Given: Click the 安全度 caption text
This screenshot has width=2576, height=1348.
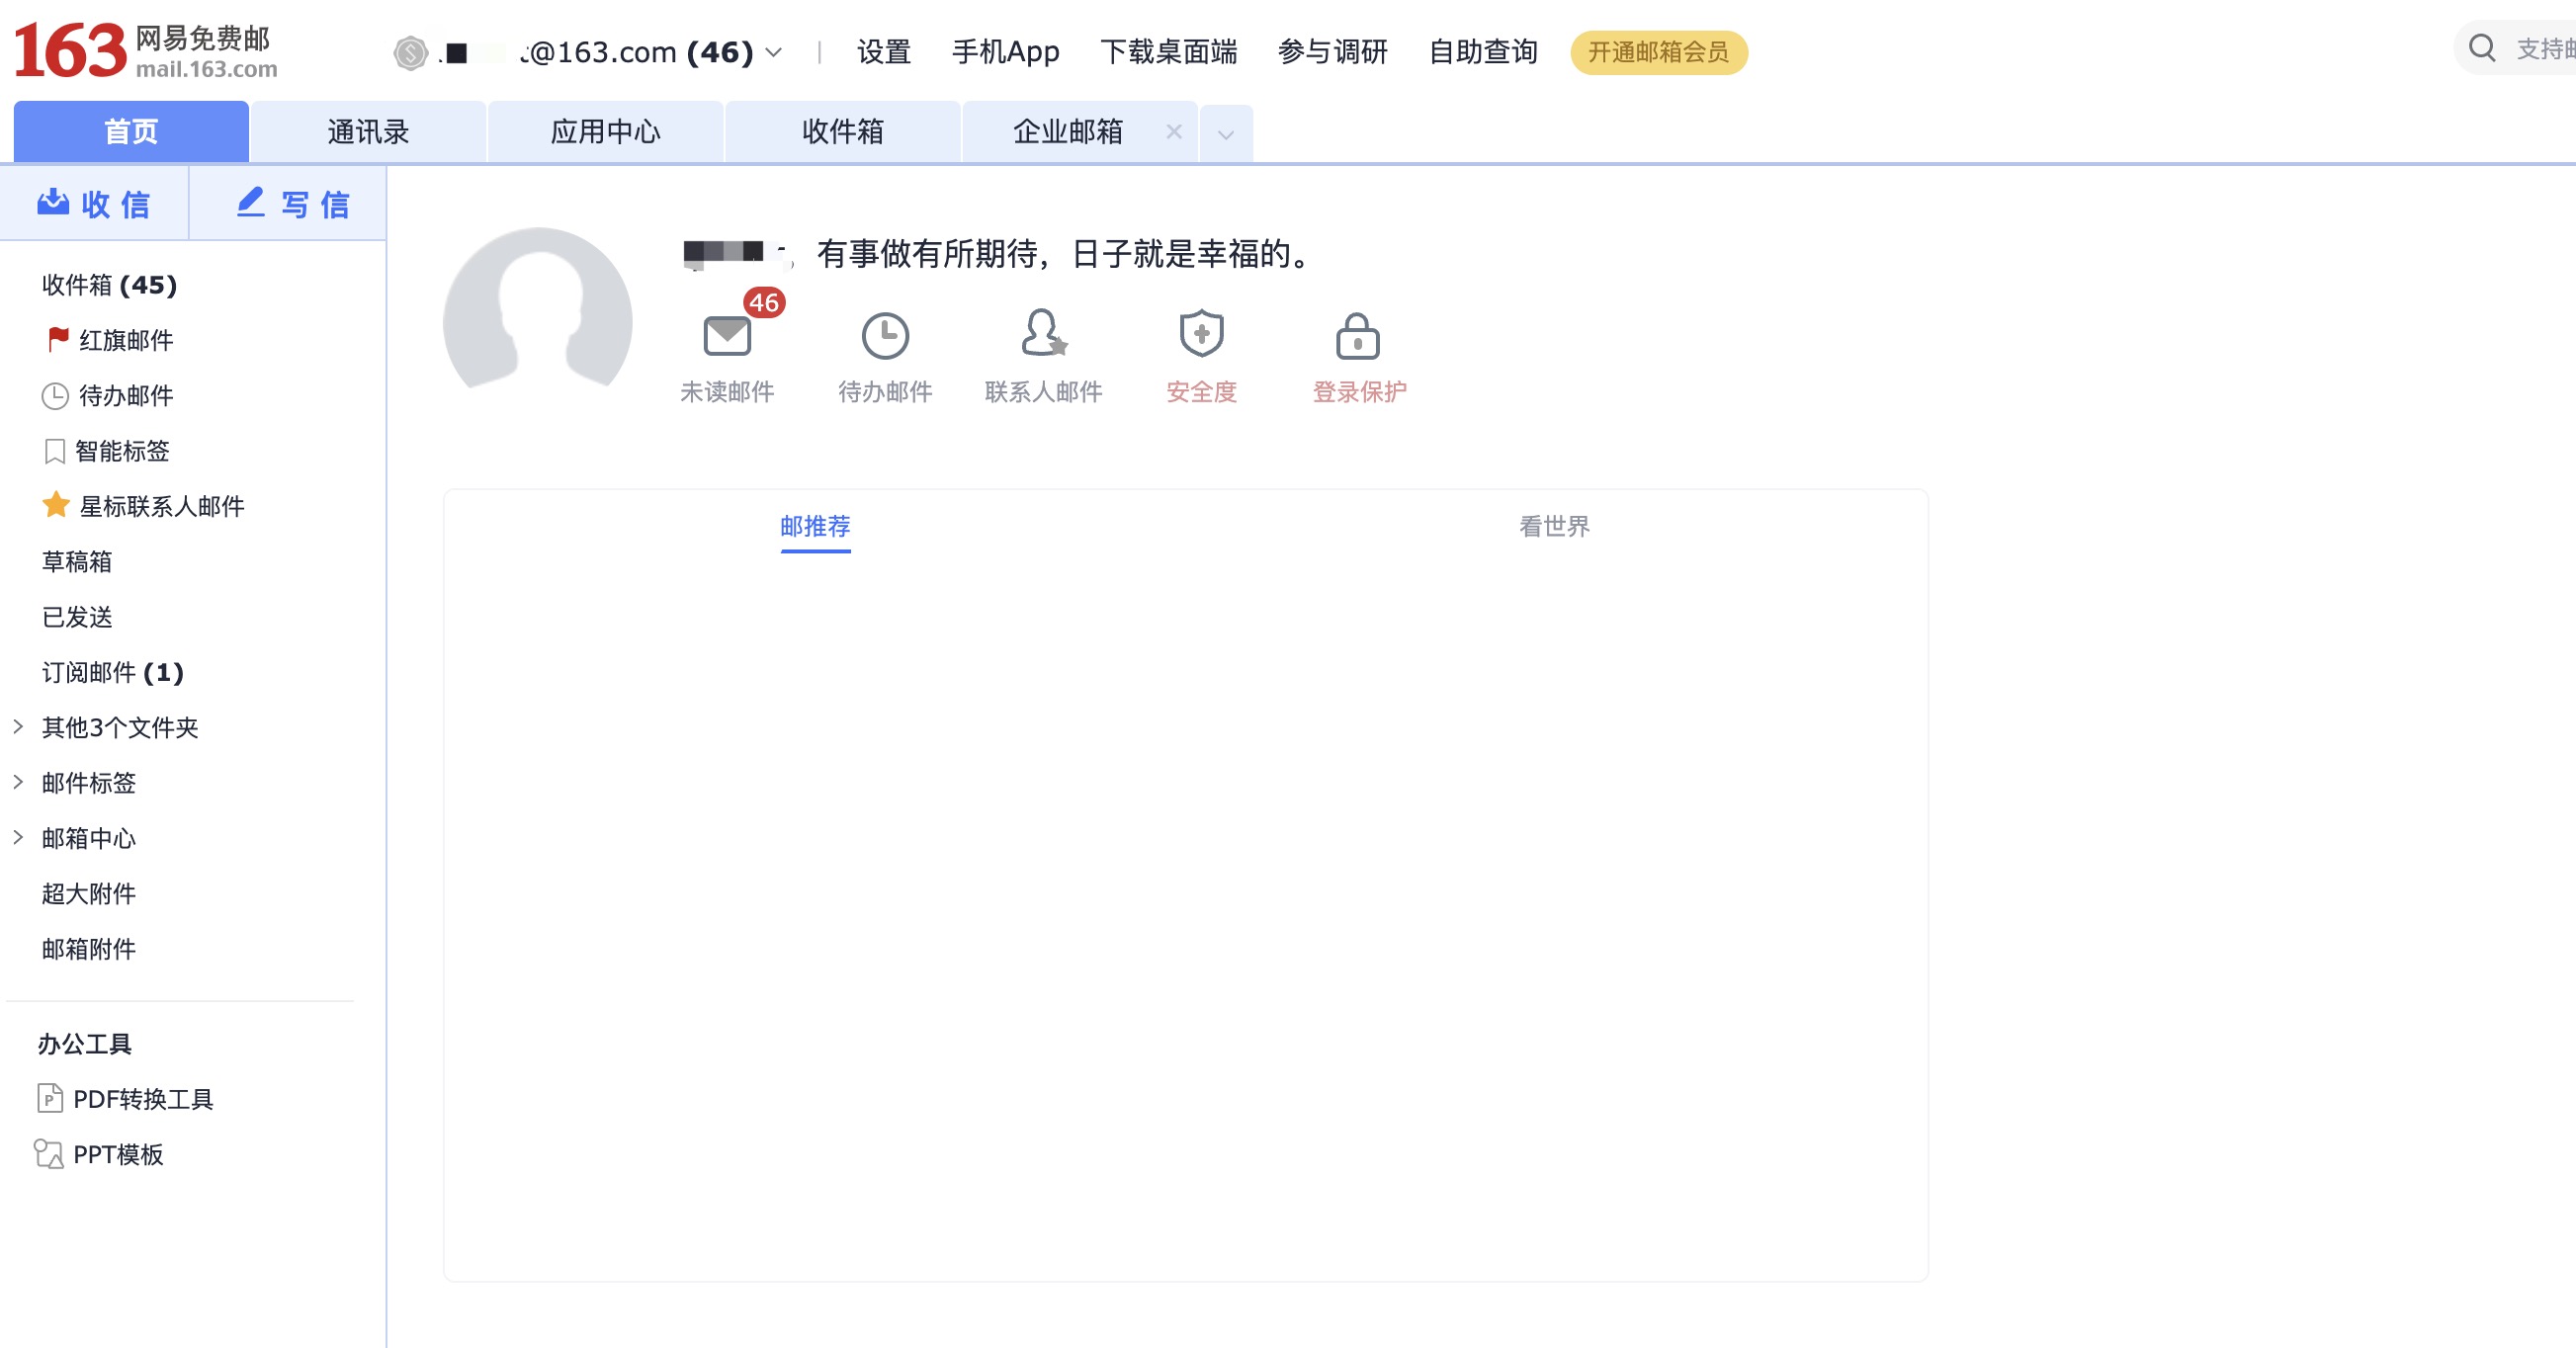Looking at the screenshot, I should click(x=1201, y=392).
